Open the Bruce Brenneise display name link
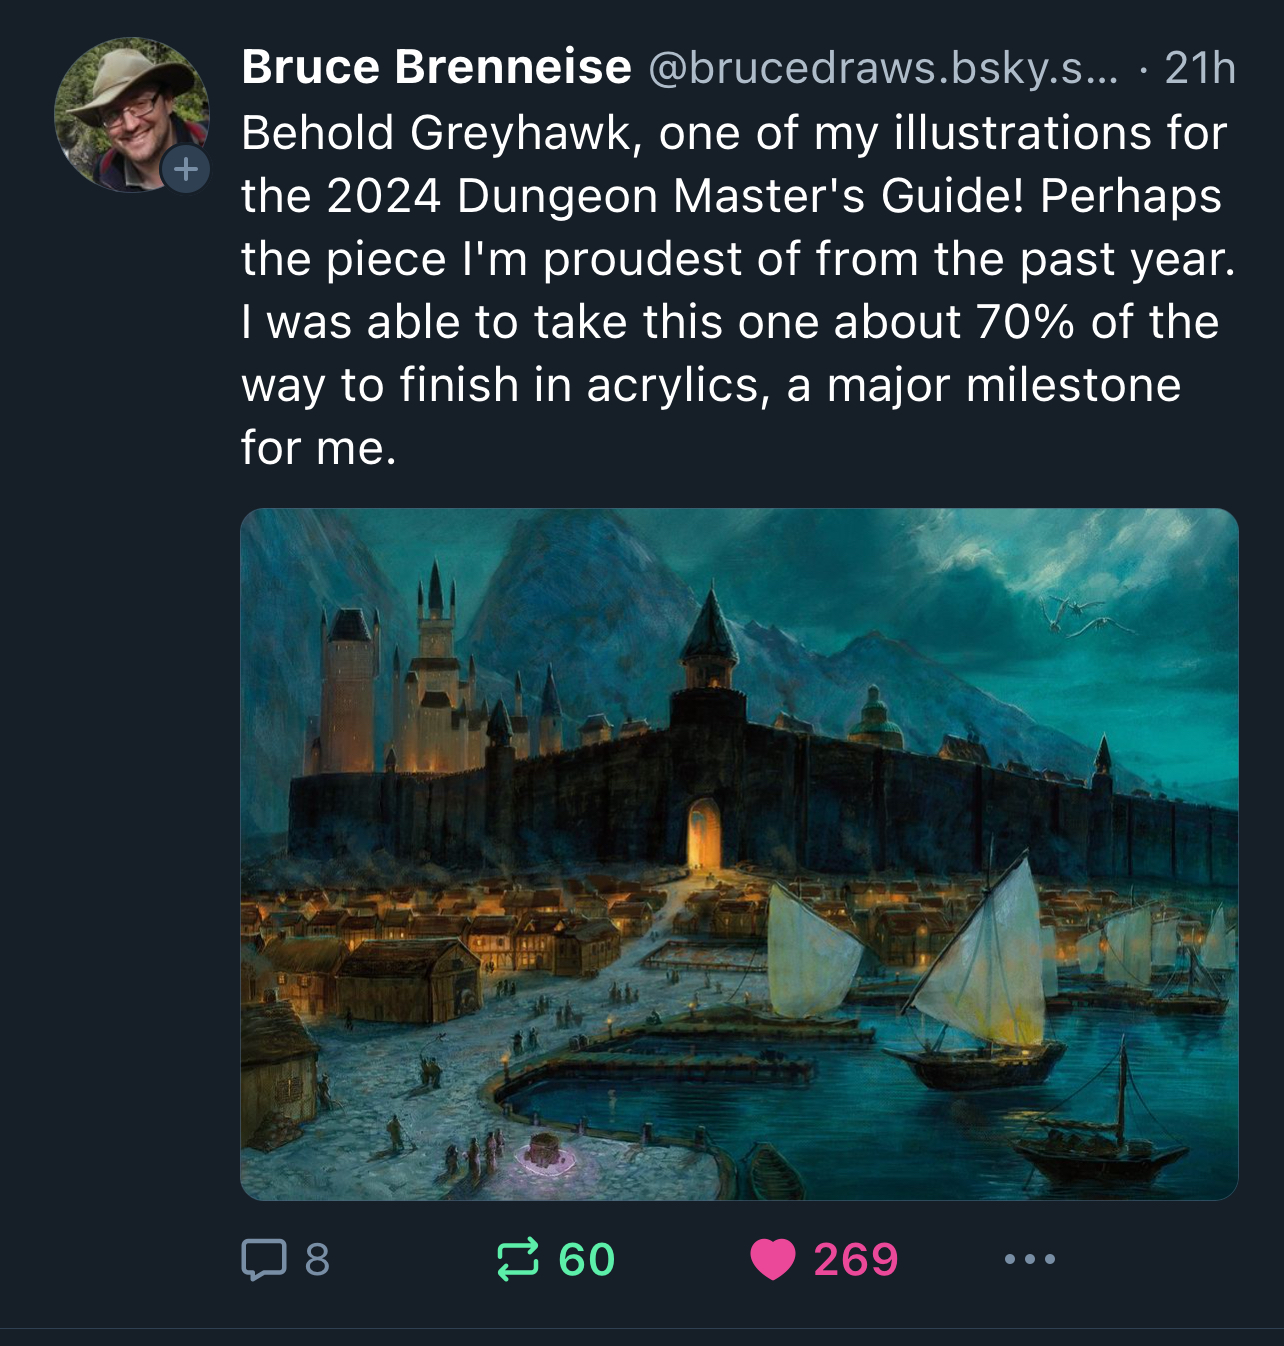The image size is (1284, 1346). click(436, 68)
